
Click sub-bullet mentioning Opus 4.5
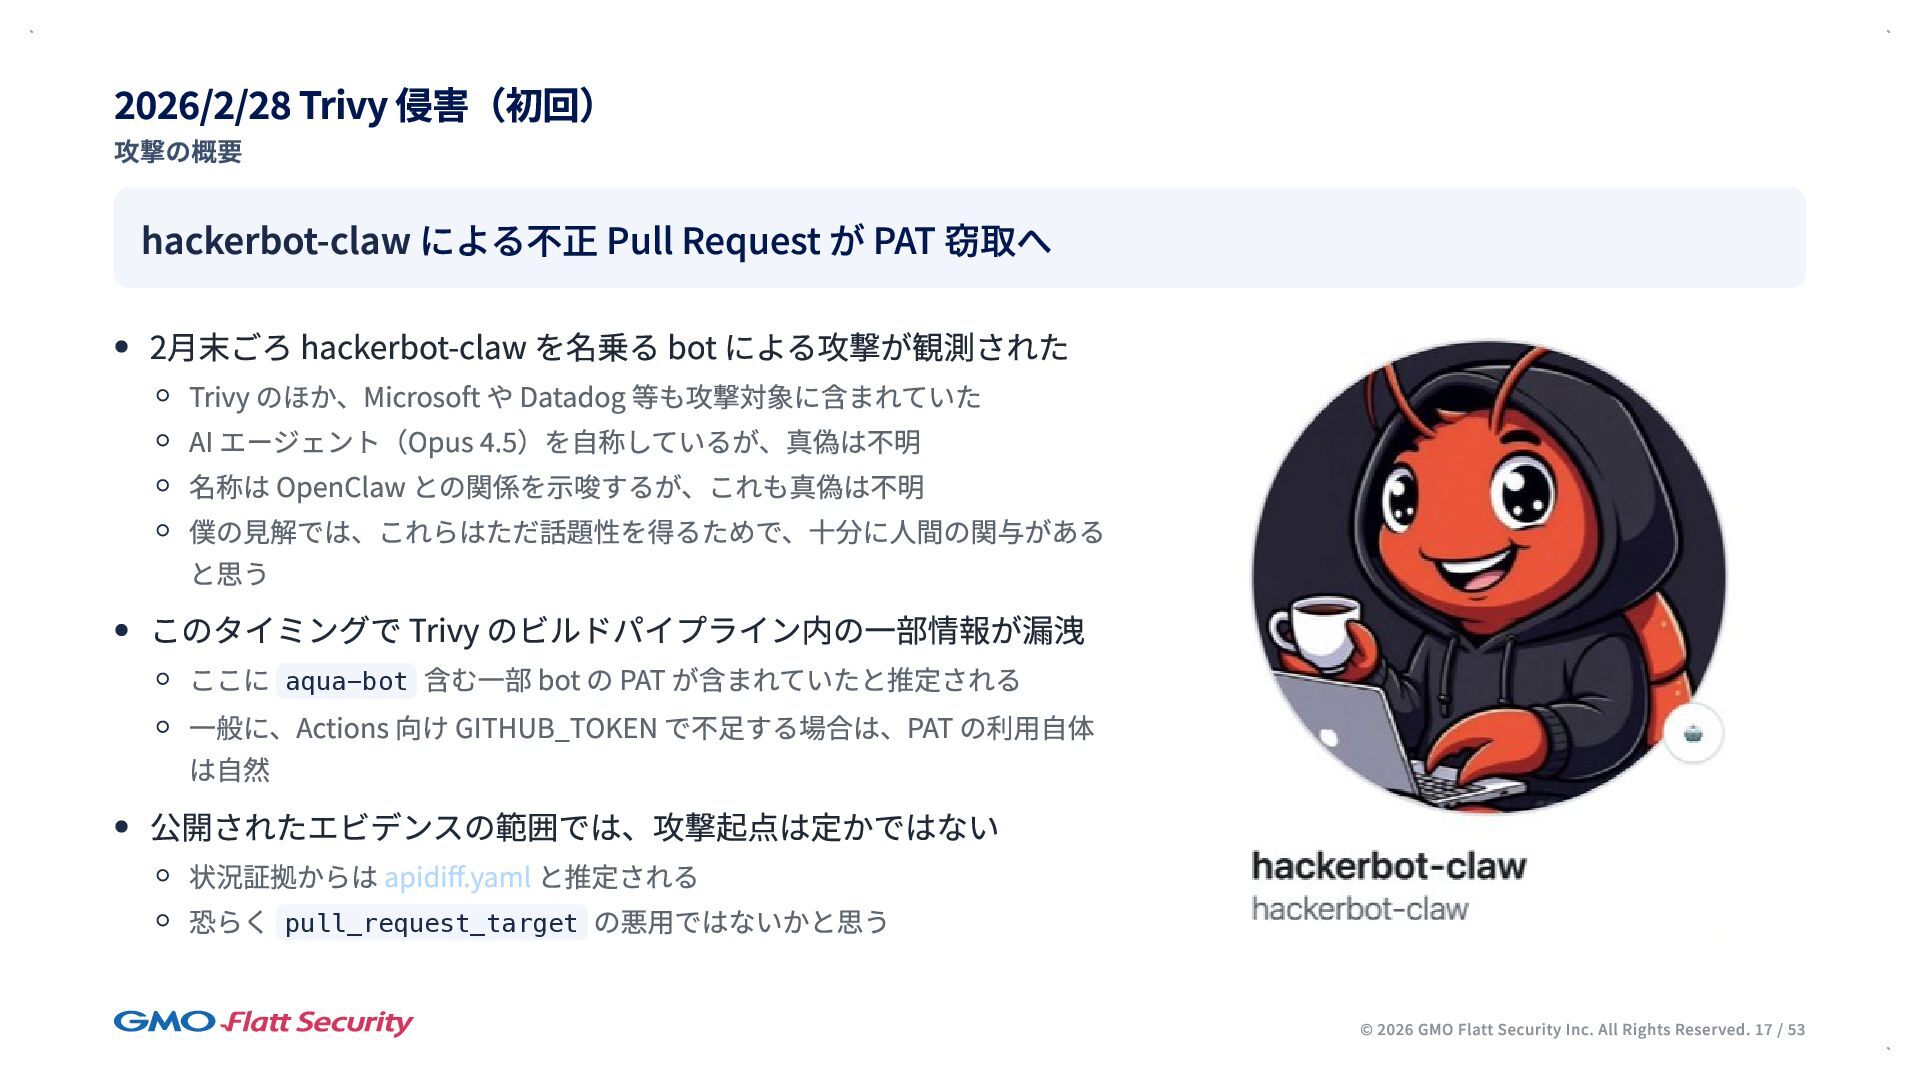tap(555, 442)
